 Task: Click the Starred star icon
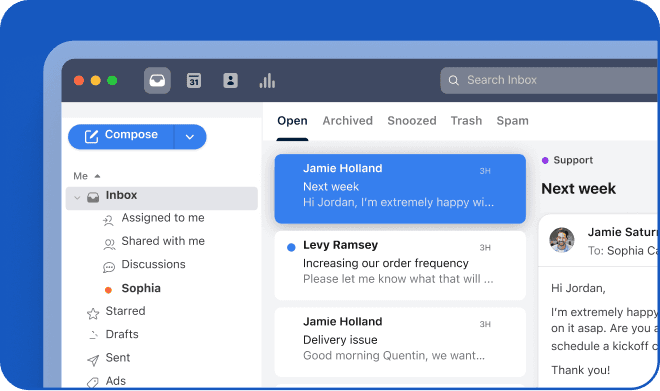[93, 314]
